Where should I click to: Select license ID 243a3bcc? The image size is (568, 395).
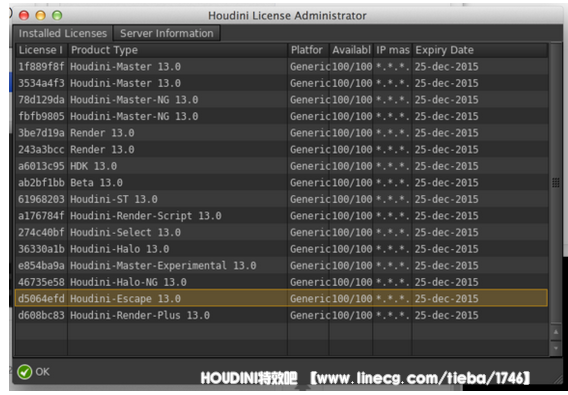pos(41,150)
